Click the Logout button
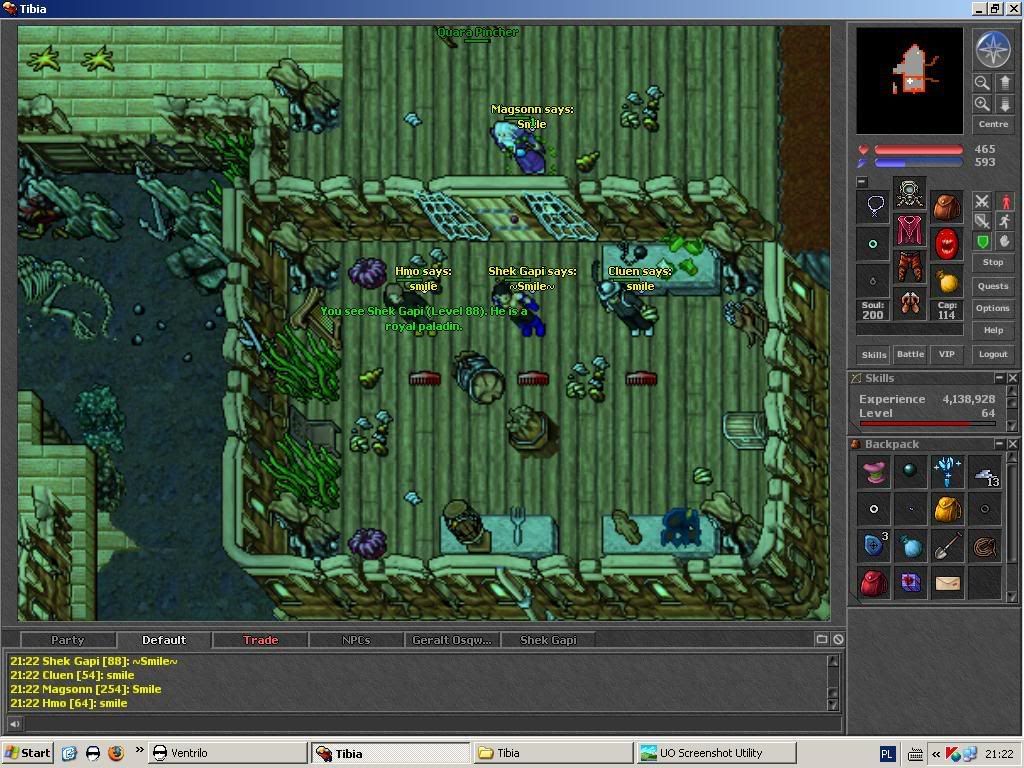The image size is (1024, 768). tap(993, 354)
